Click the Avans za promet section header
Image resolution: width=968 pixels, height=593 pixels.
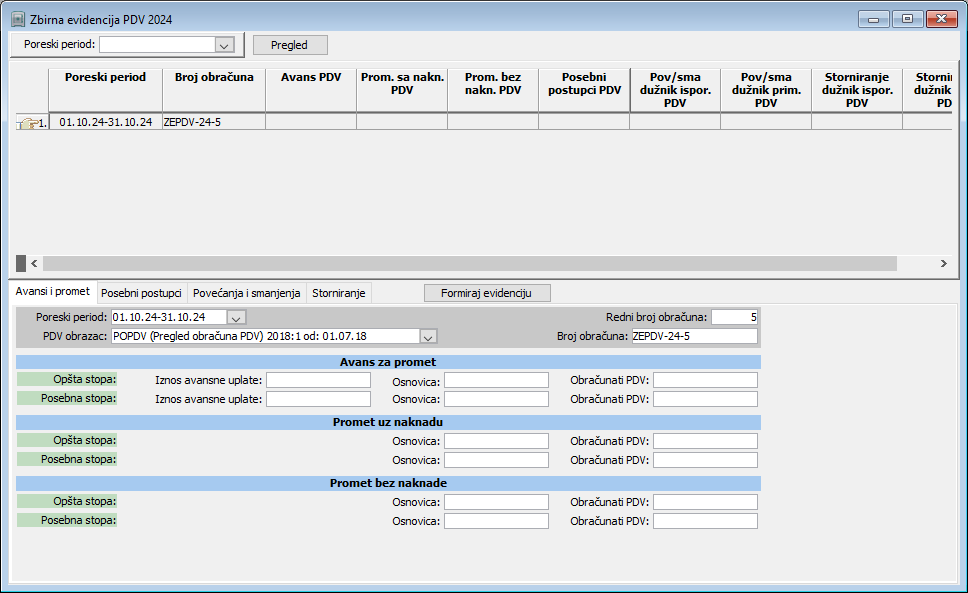[388, 362]
